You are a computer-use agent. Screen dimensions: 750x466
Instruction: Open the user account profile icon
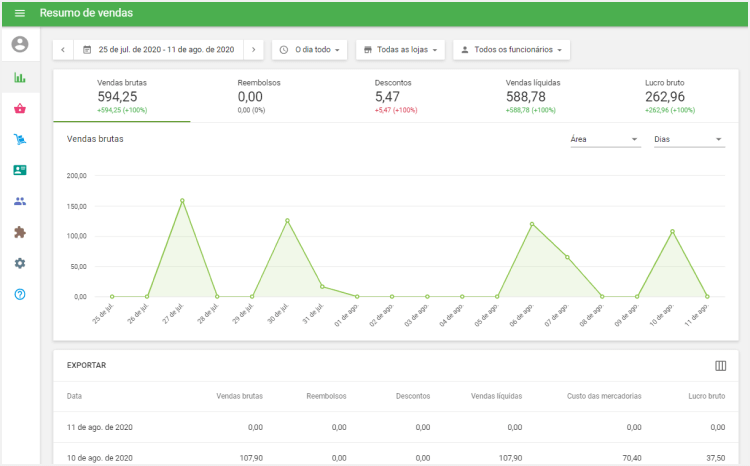point(20,44)
